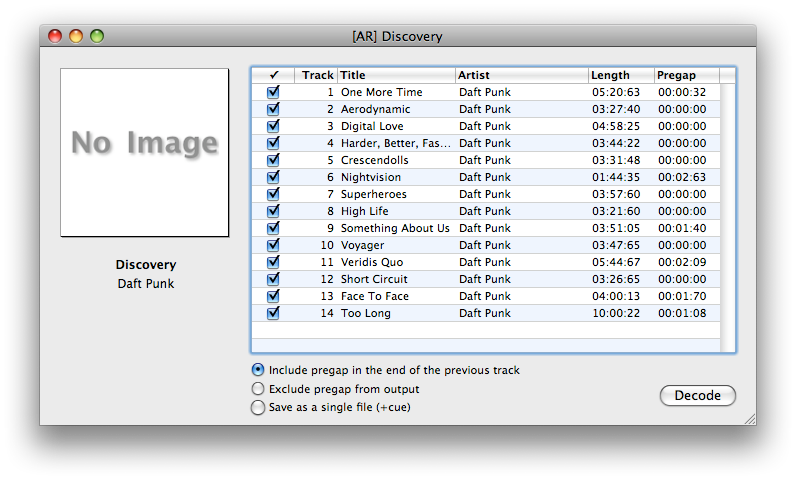Viewport: 796px width, 480px height.
Task: Select the One More Time title
Action: (382, 92)
